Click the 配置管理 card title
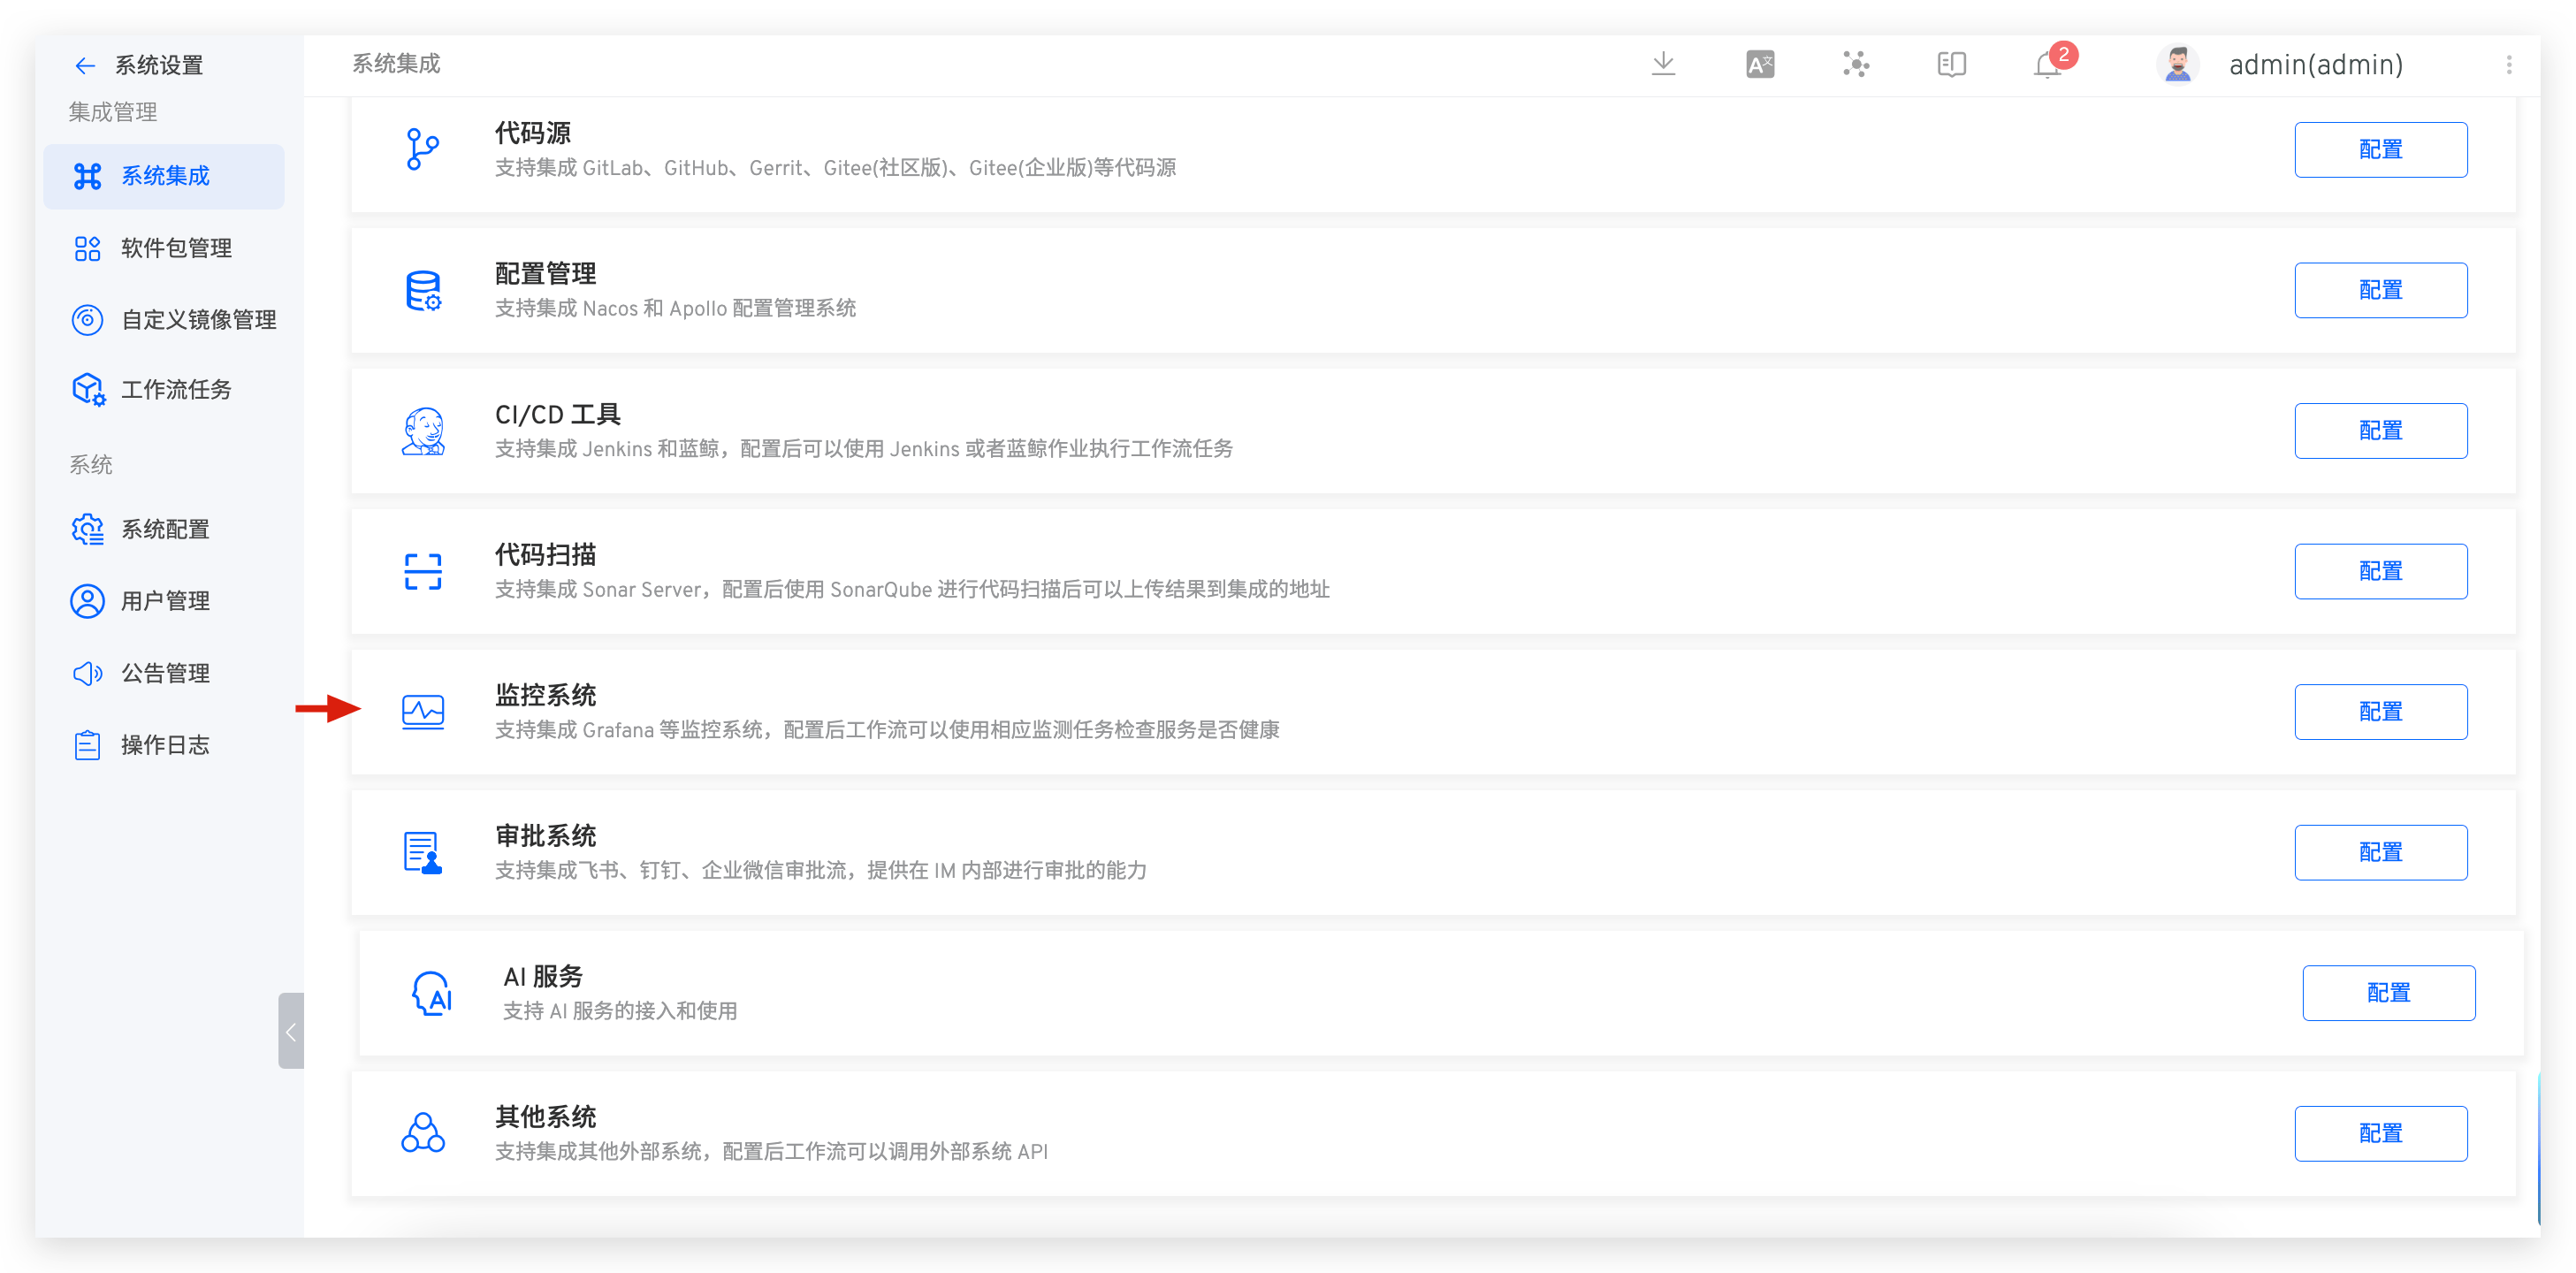This screenshot has width=2576, height=1273. click(546, 274)
